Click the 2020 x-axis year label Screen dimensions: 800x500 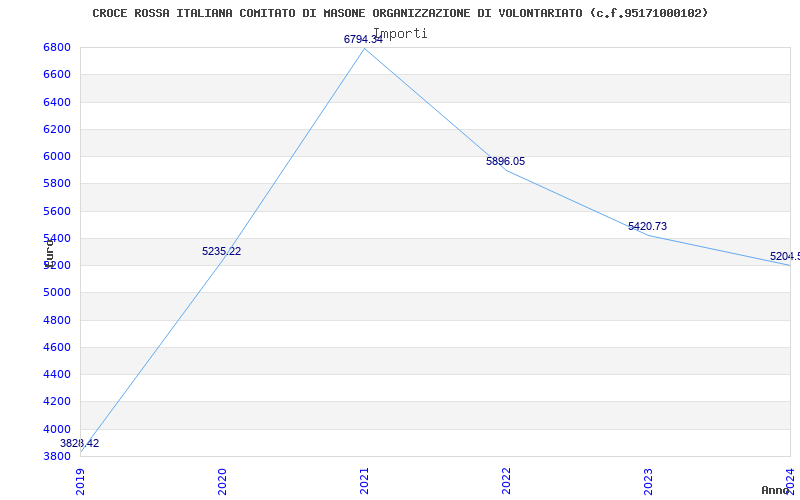[222, 481]
